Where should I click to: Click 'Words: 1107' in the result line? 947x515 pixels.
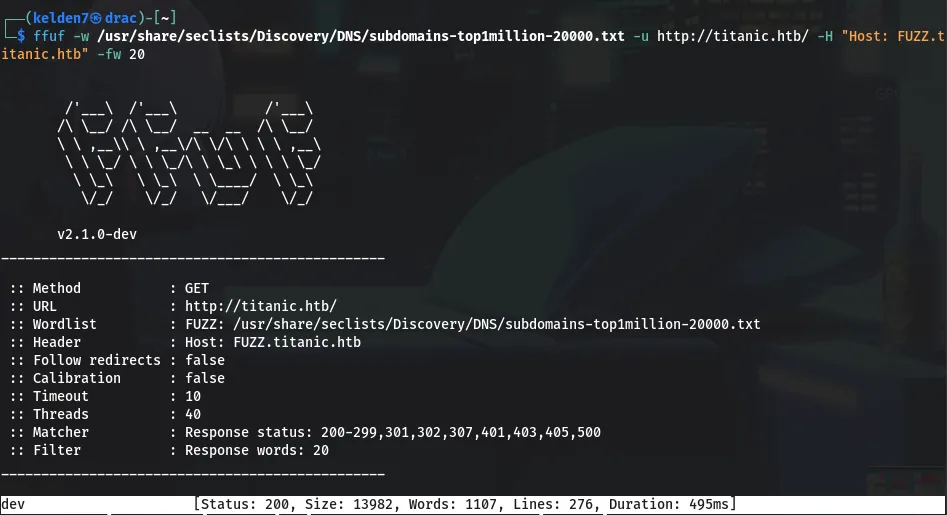point(452,504)
